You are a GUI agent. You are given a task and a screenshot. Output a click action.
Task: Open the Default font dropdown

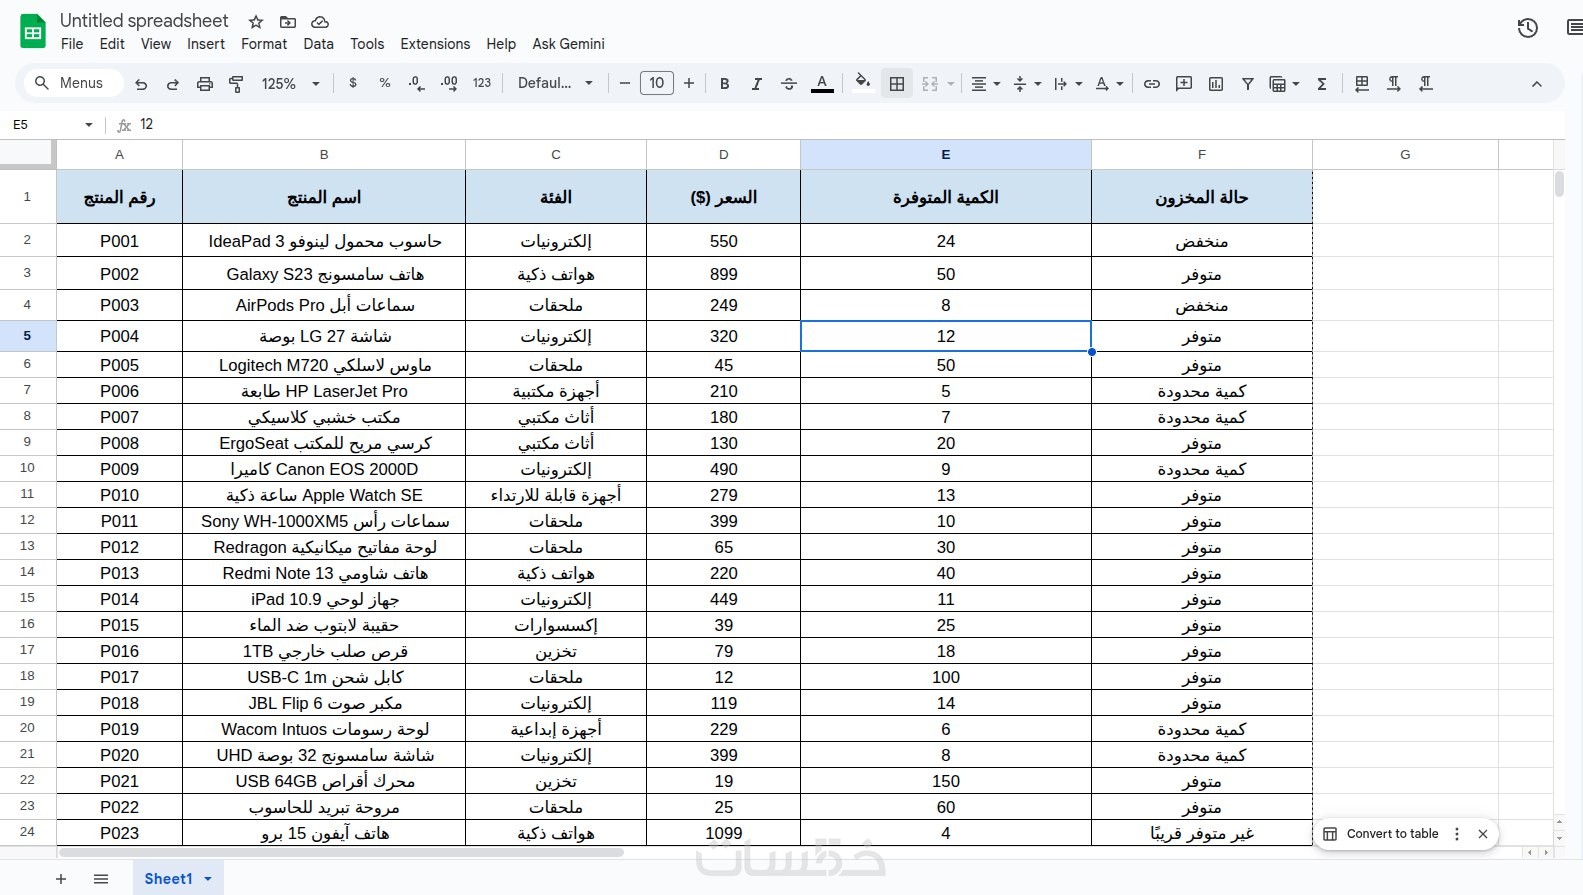(x=555, y=83)
